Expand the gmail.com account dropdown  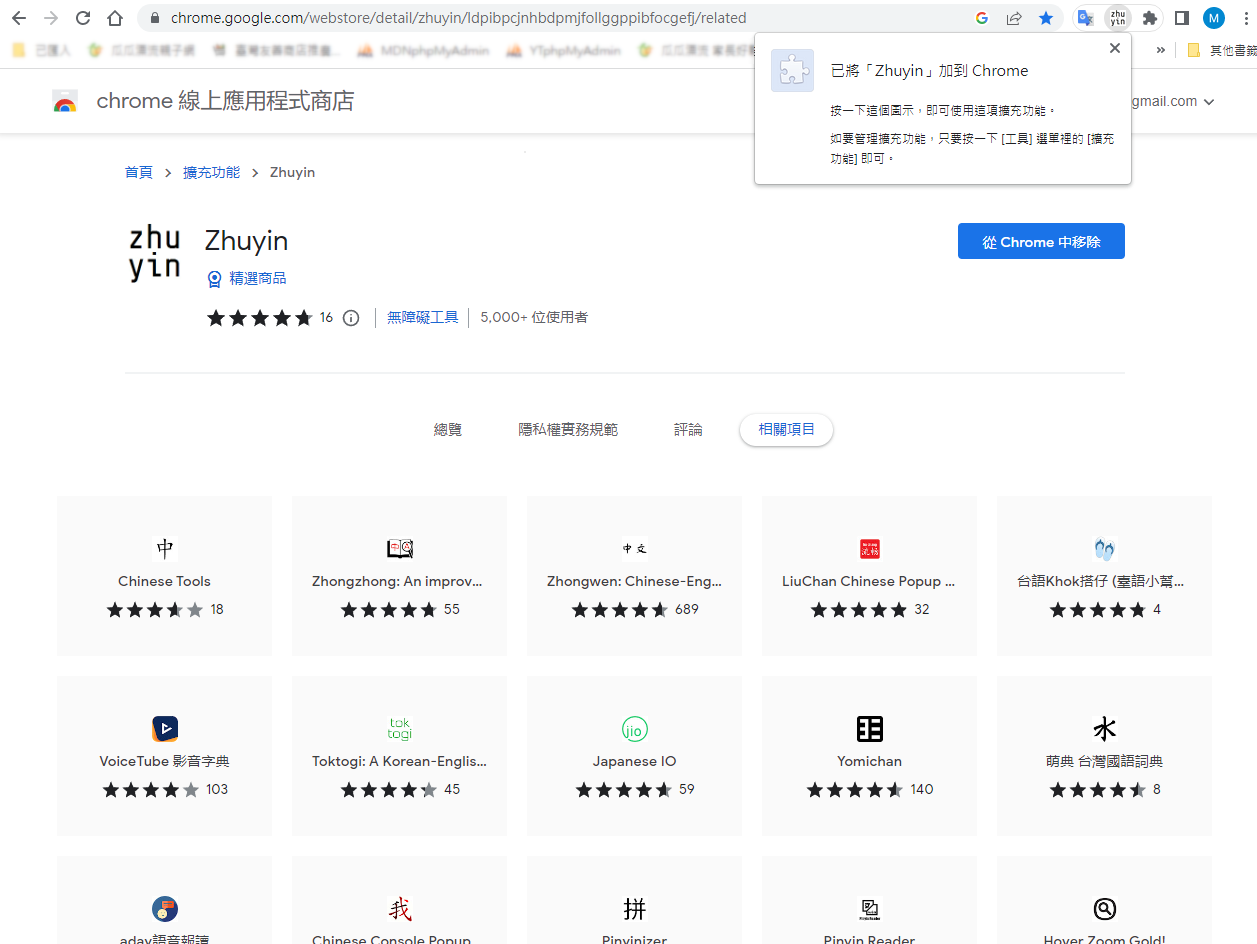(x=1209, y=102)
